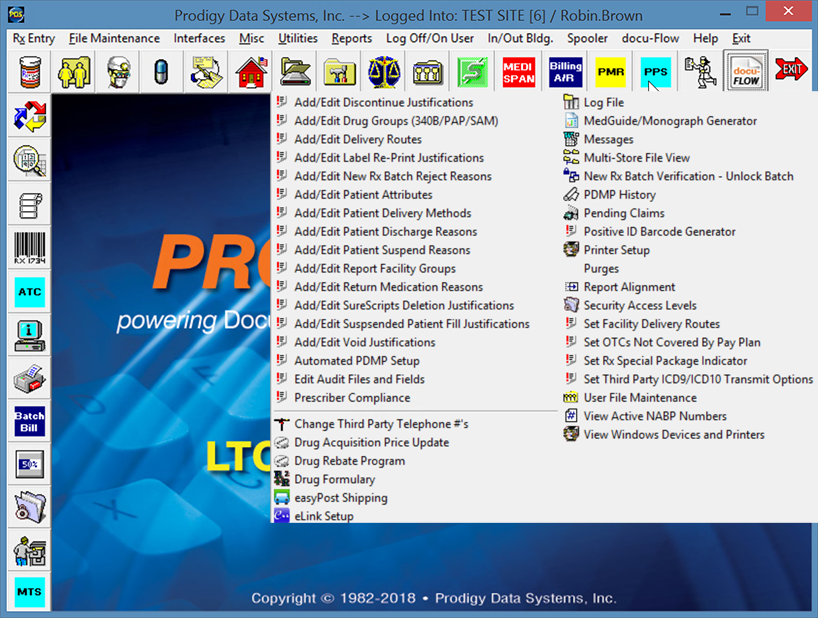Click the barcode RX sidebar icon

(x=30, y=248)
